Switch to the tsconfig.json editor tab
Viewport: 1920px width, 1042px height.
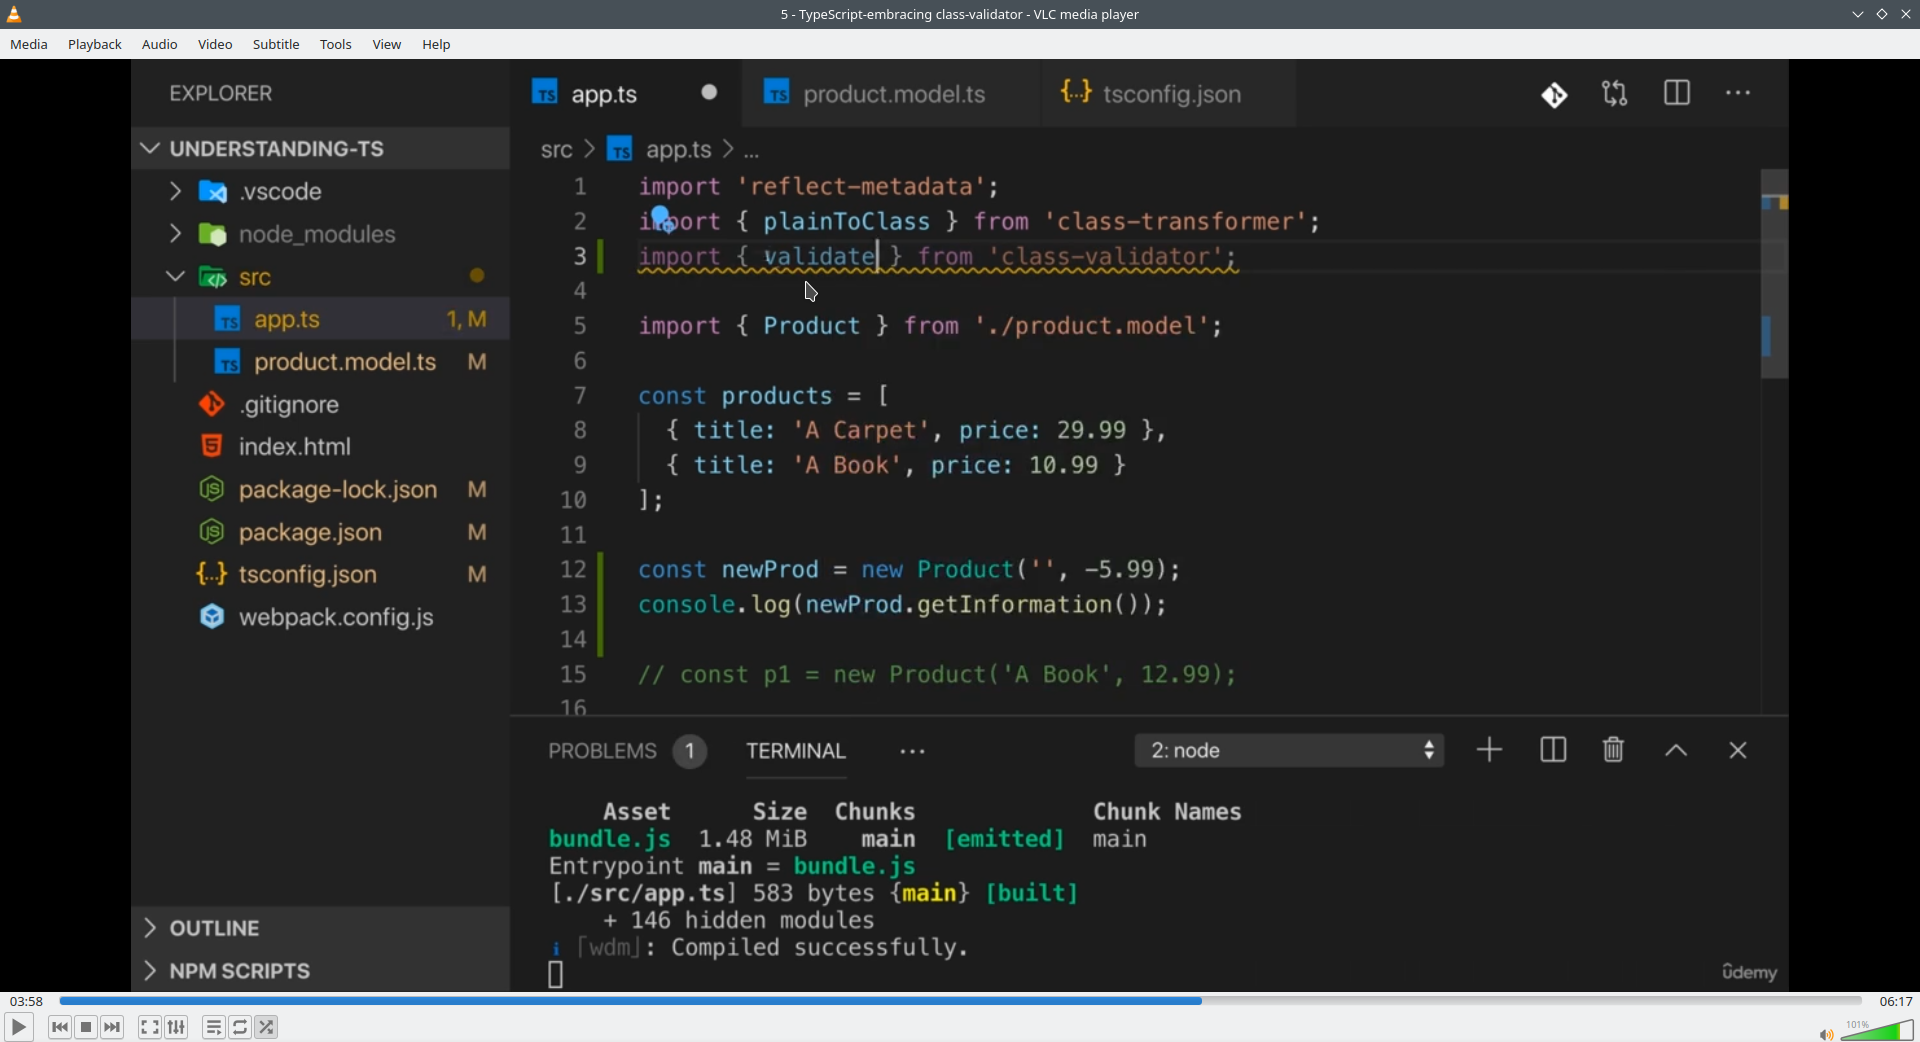1168,94
